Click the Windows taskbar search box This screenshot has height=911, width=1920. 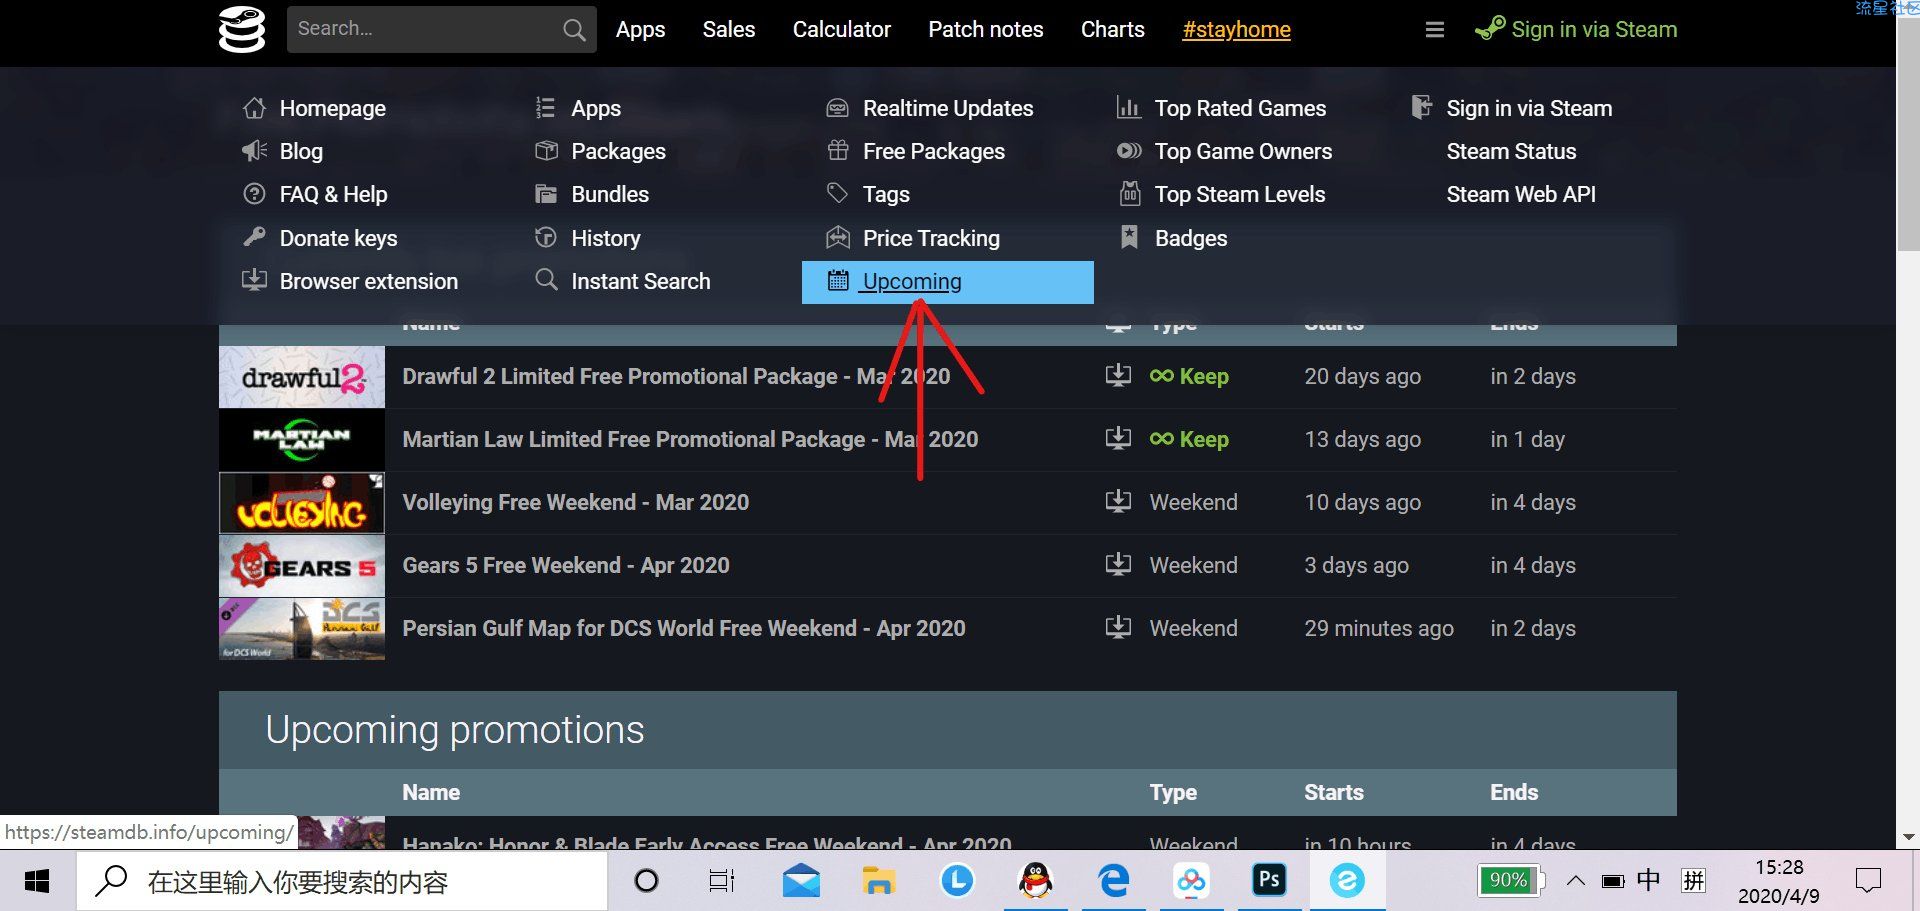point(342,881)
